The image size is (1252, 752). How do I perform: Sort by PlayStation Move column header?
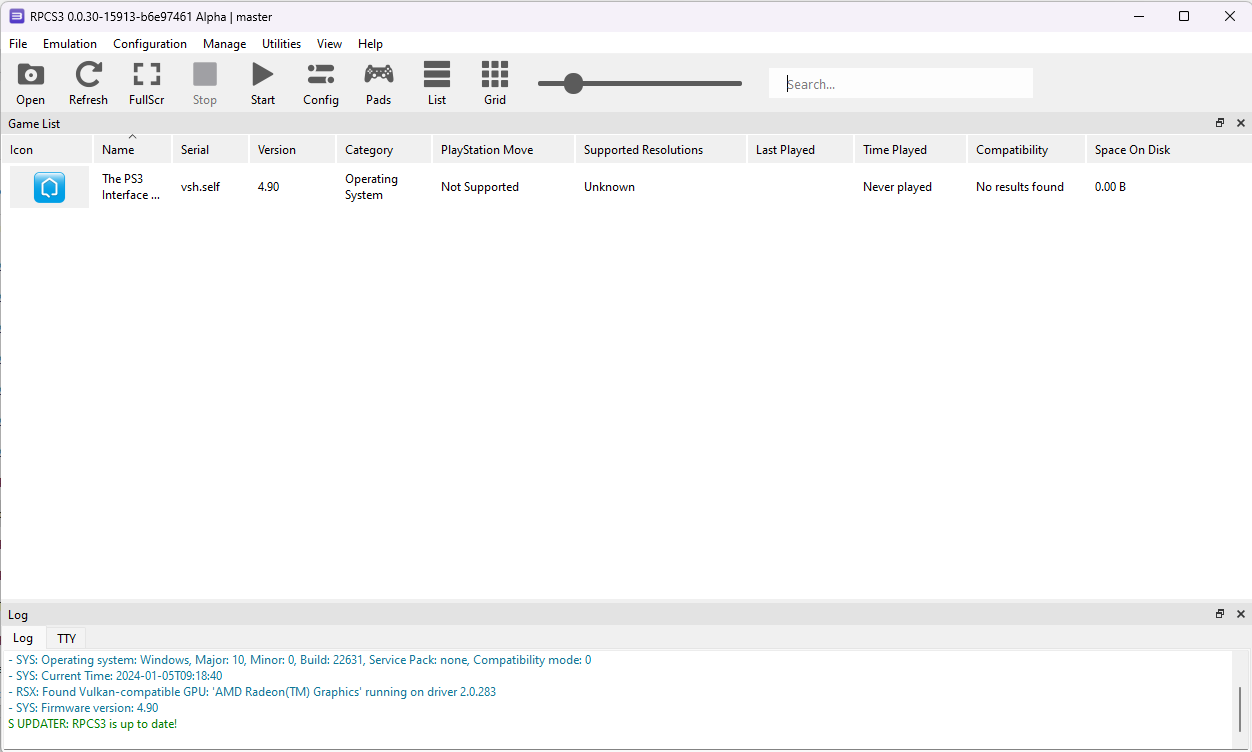[503, 150]
